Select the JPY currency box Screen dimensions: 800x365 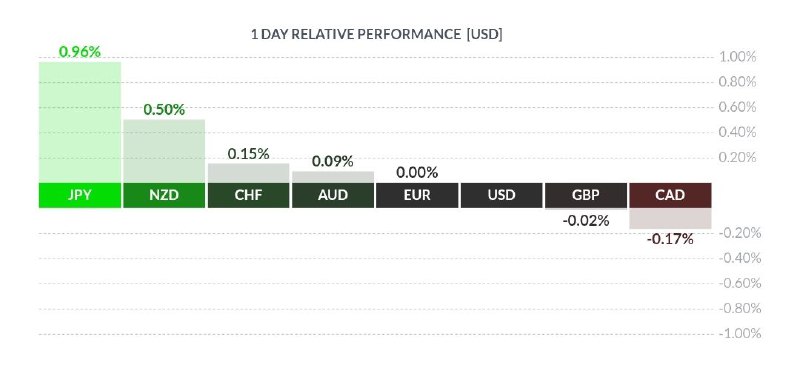coord(80,196)
